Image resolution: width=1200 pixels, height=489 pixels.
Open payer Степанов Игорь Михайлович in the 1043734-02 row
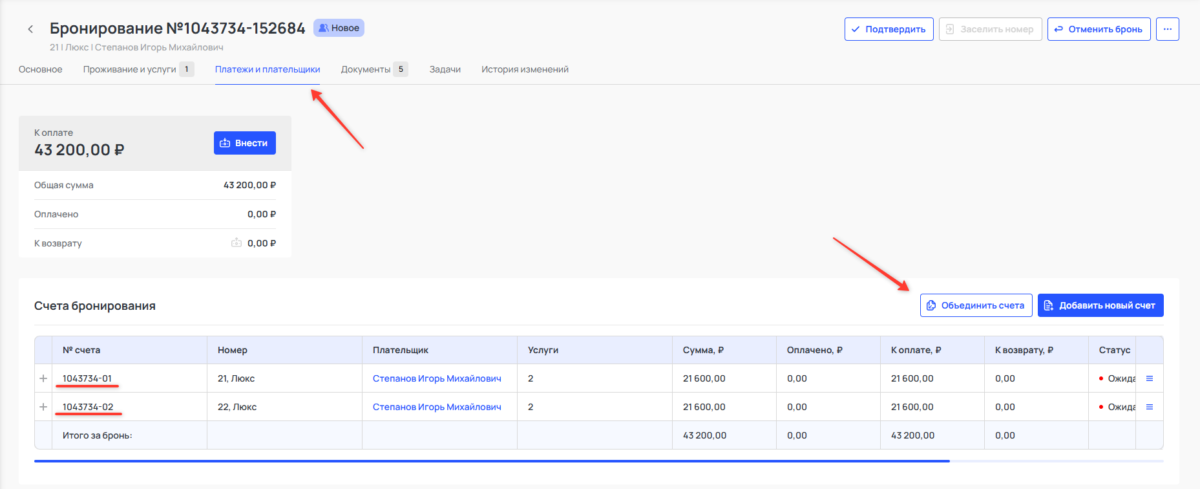point(437,407)
